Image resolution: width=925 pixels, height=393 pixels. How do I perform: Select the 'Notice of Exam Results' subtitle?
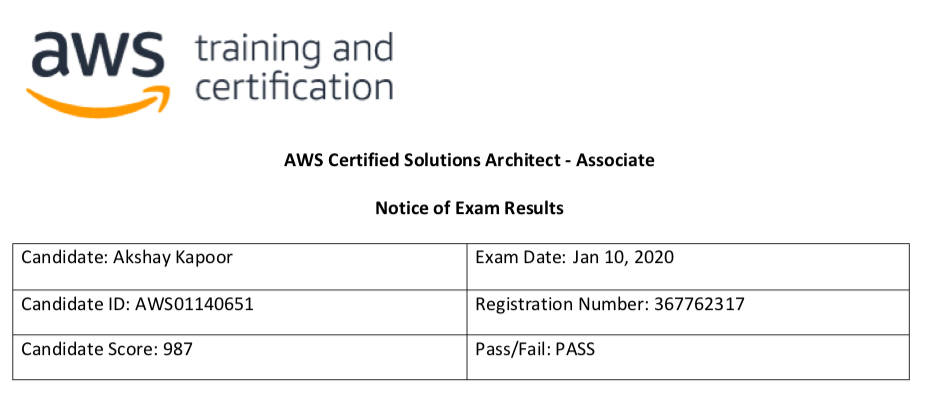[469, 208]
